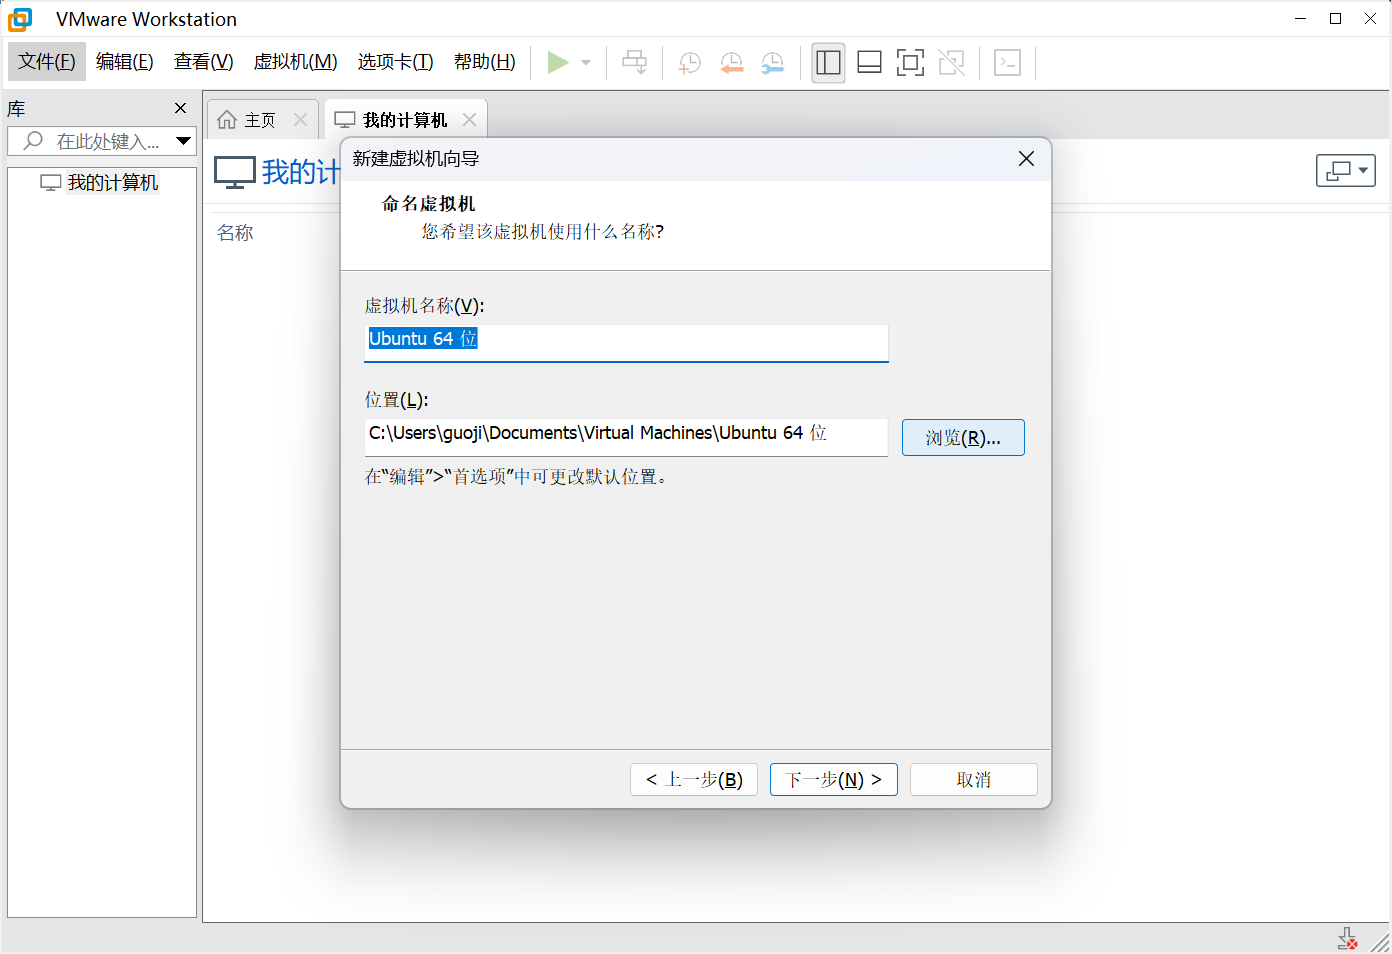This screenshot has height=954, width=1392.
Task: Close the 库 library panel
Action: [x=181, y=108]
